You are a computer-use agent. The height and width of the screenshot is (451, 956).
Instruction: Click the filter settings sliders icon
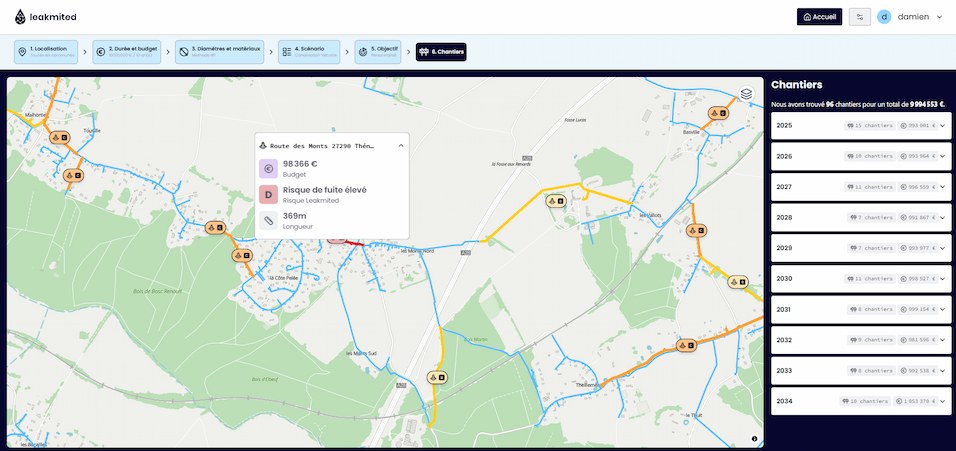tap(859, 17)
